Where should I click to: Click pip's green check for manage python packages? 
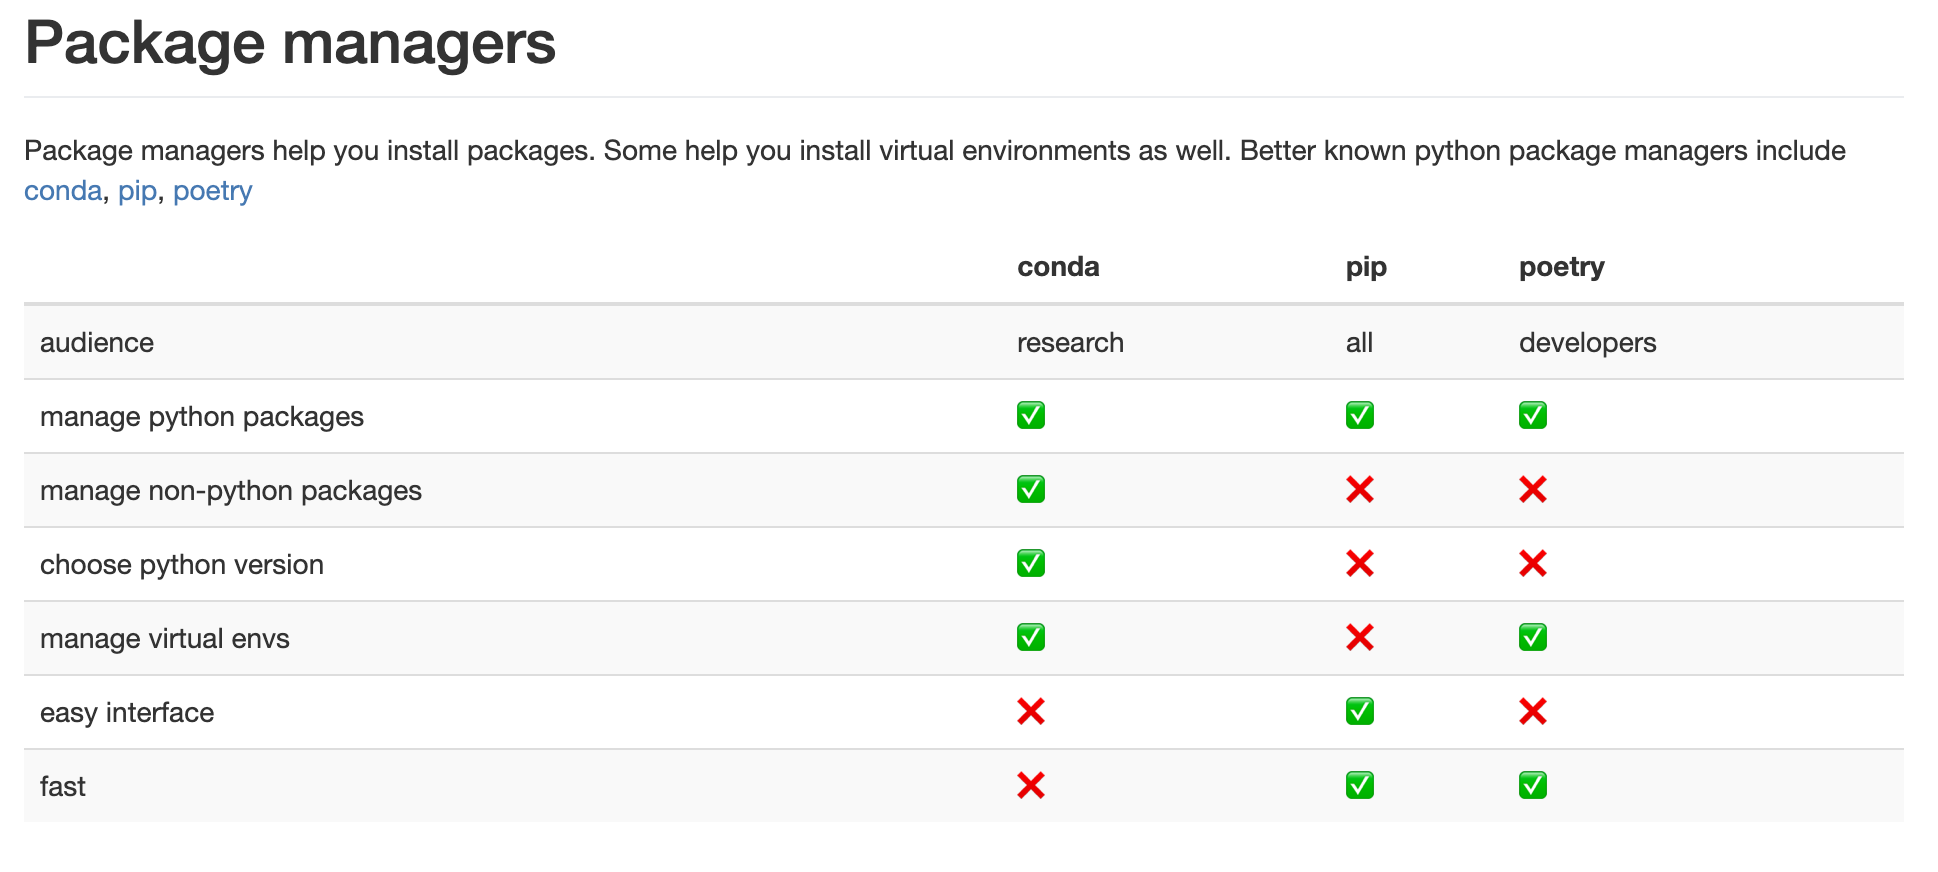click(1360, 415)
